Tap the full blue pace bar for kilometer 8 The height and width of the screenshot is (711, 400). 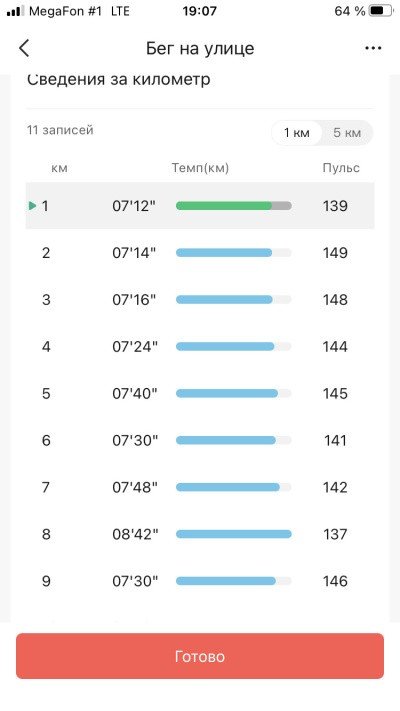[234, 534]
